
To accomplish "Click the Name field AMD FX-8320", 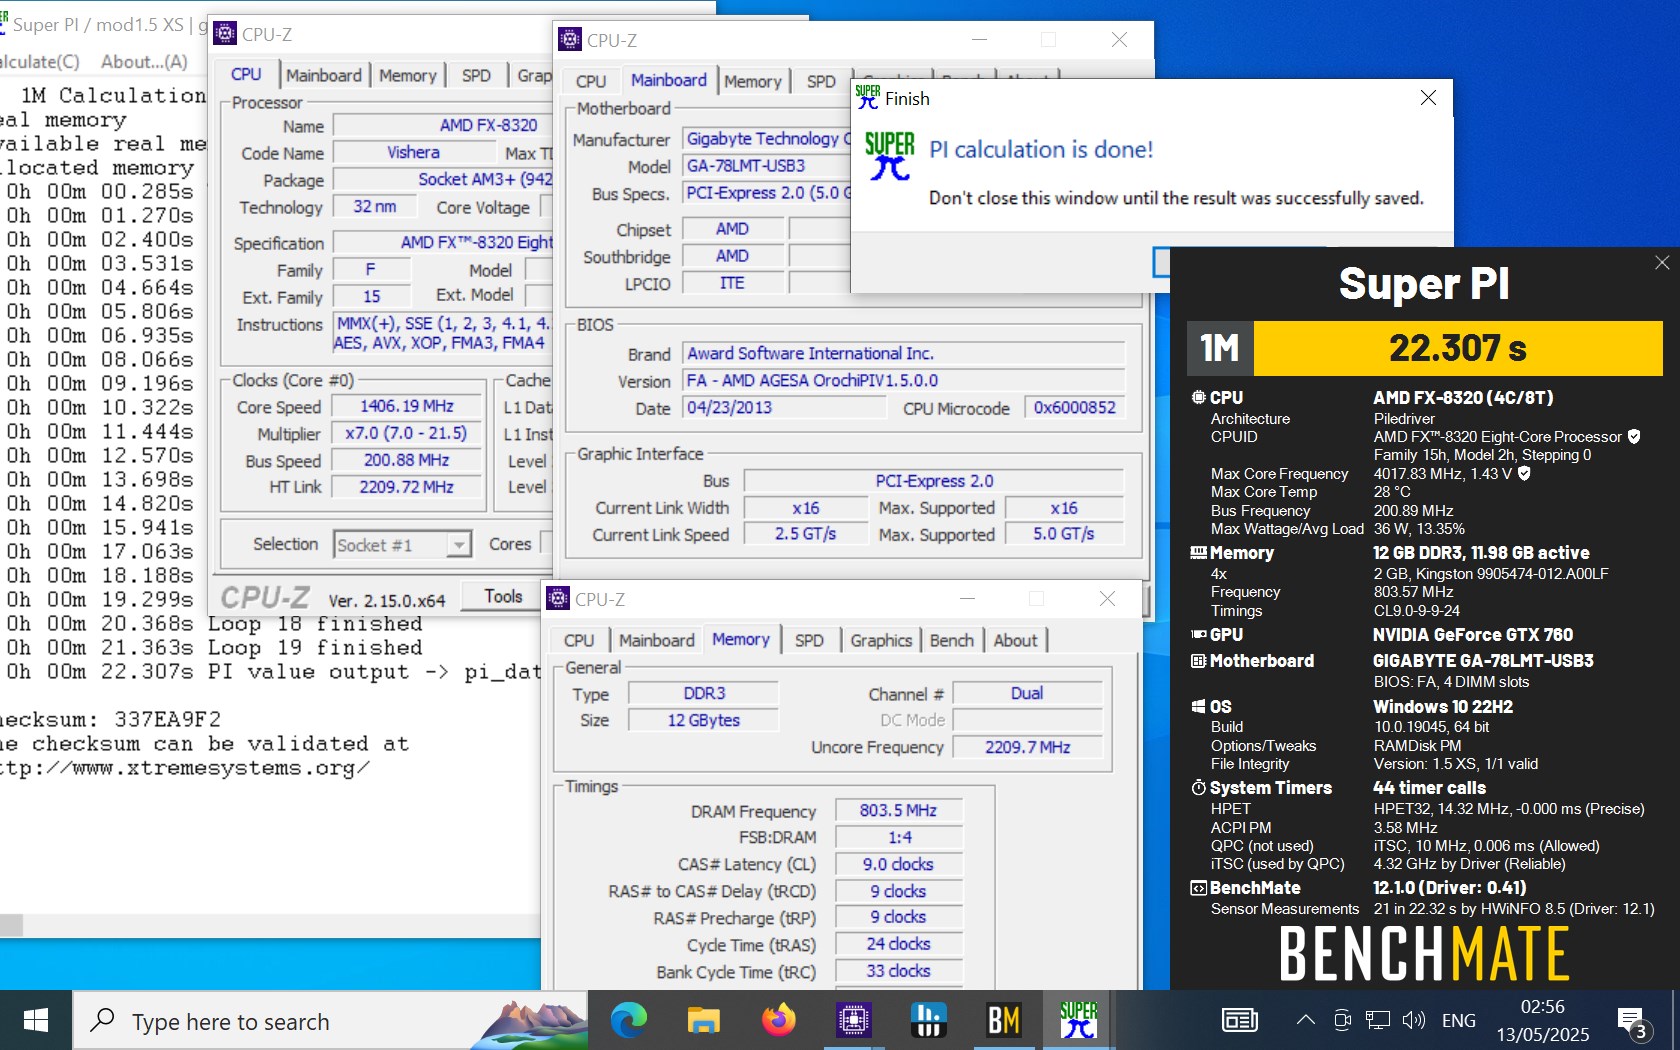I will click(443, 125).
